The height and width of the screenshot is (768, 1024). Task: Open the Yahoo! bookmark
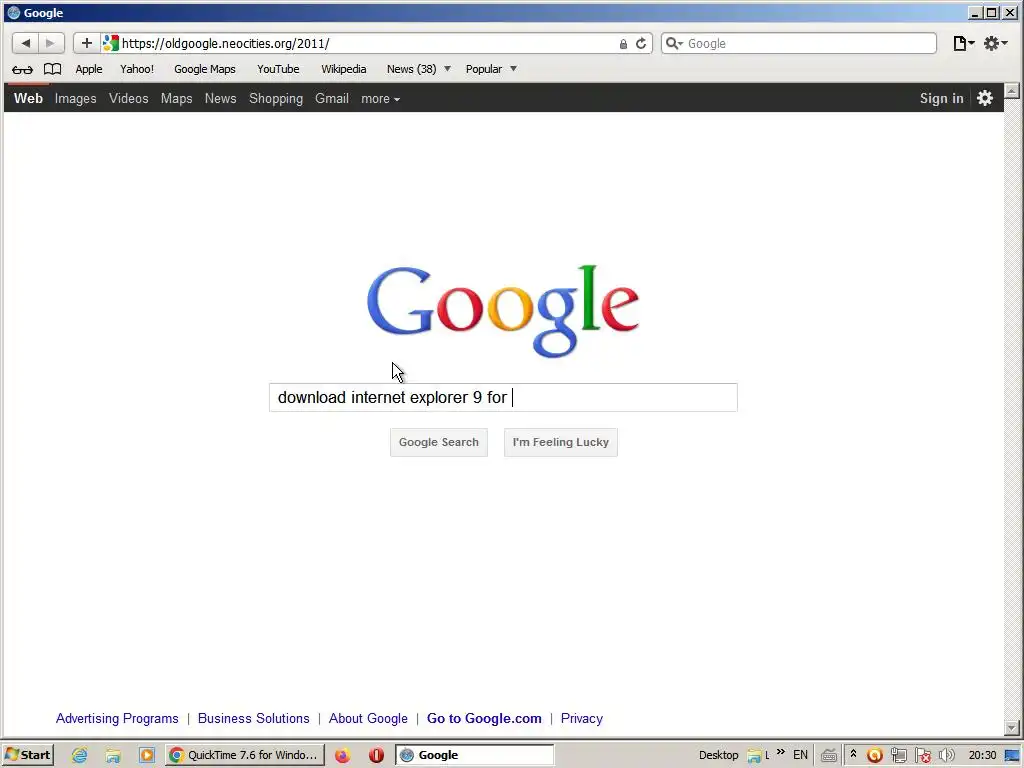tap(137, 69)
